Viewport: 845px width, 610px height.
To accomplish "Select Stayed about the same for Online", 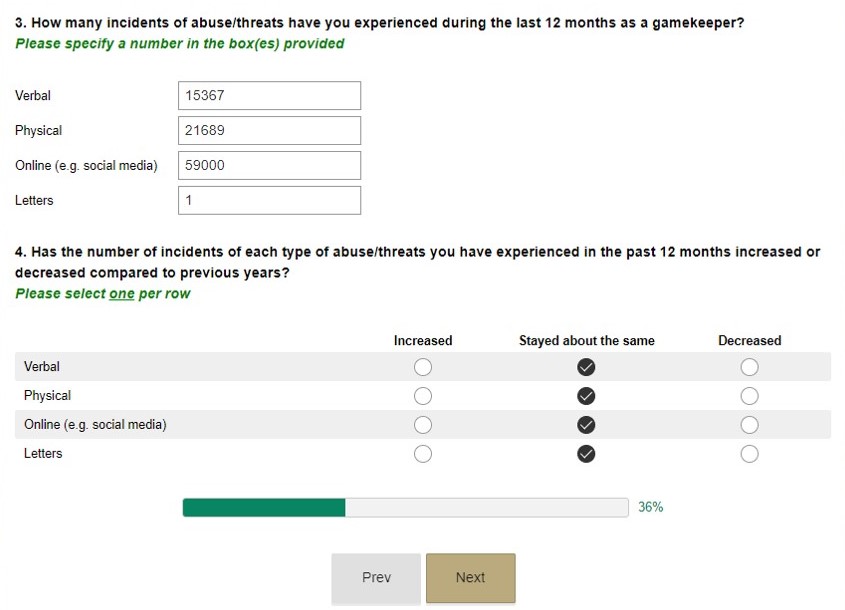I will (x=587, y=425).
